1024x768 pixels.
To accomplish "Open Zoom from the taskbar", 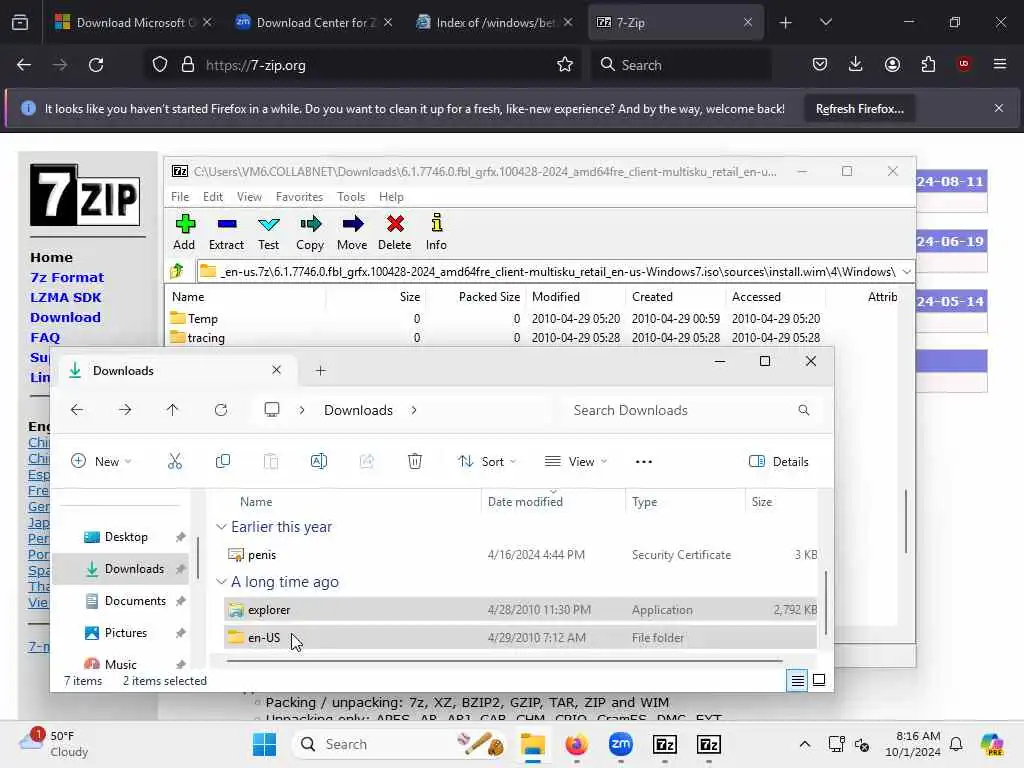I will point(620,744).
